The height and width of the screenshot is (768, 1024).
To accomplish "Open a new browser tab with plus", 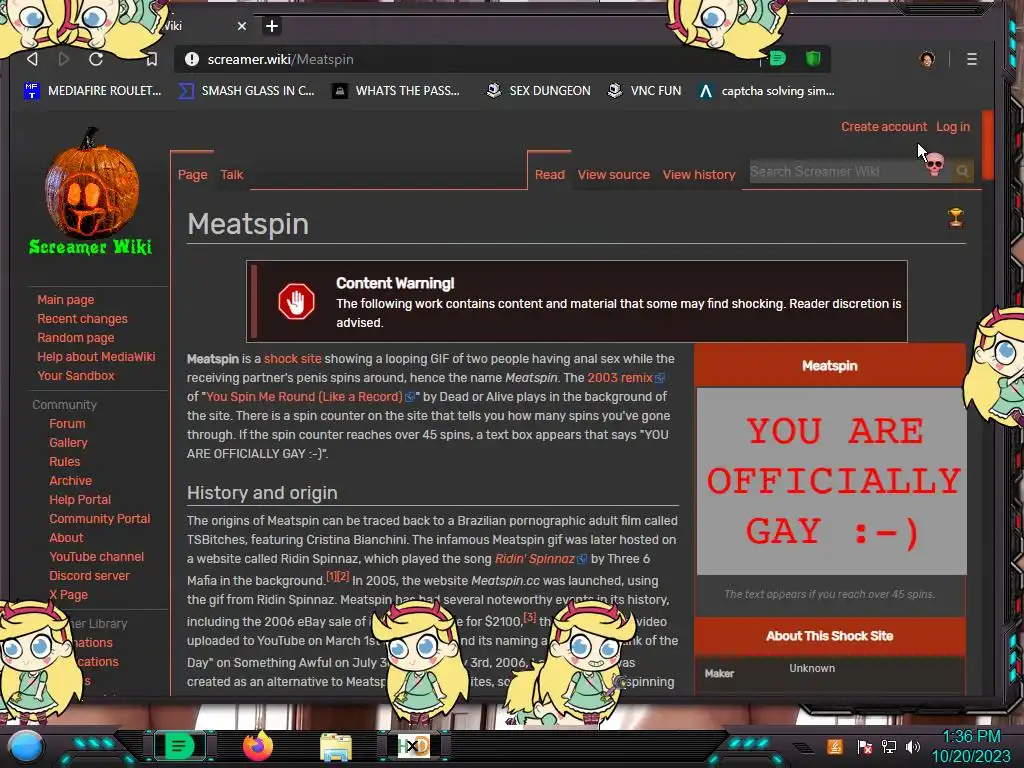I will click(x=272, y=26).
